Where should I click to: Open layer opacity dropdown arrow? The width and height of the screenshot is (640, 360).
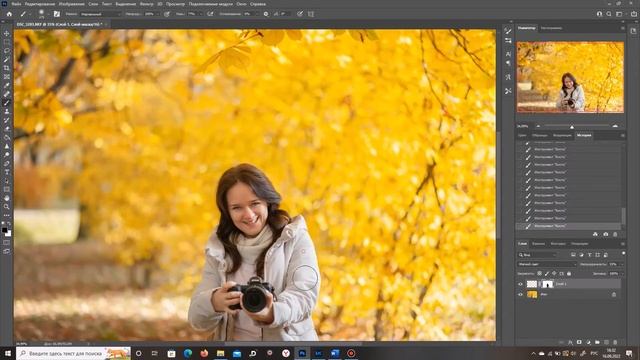(622, 264)
